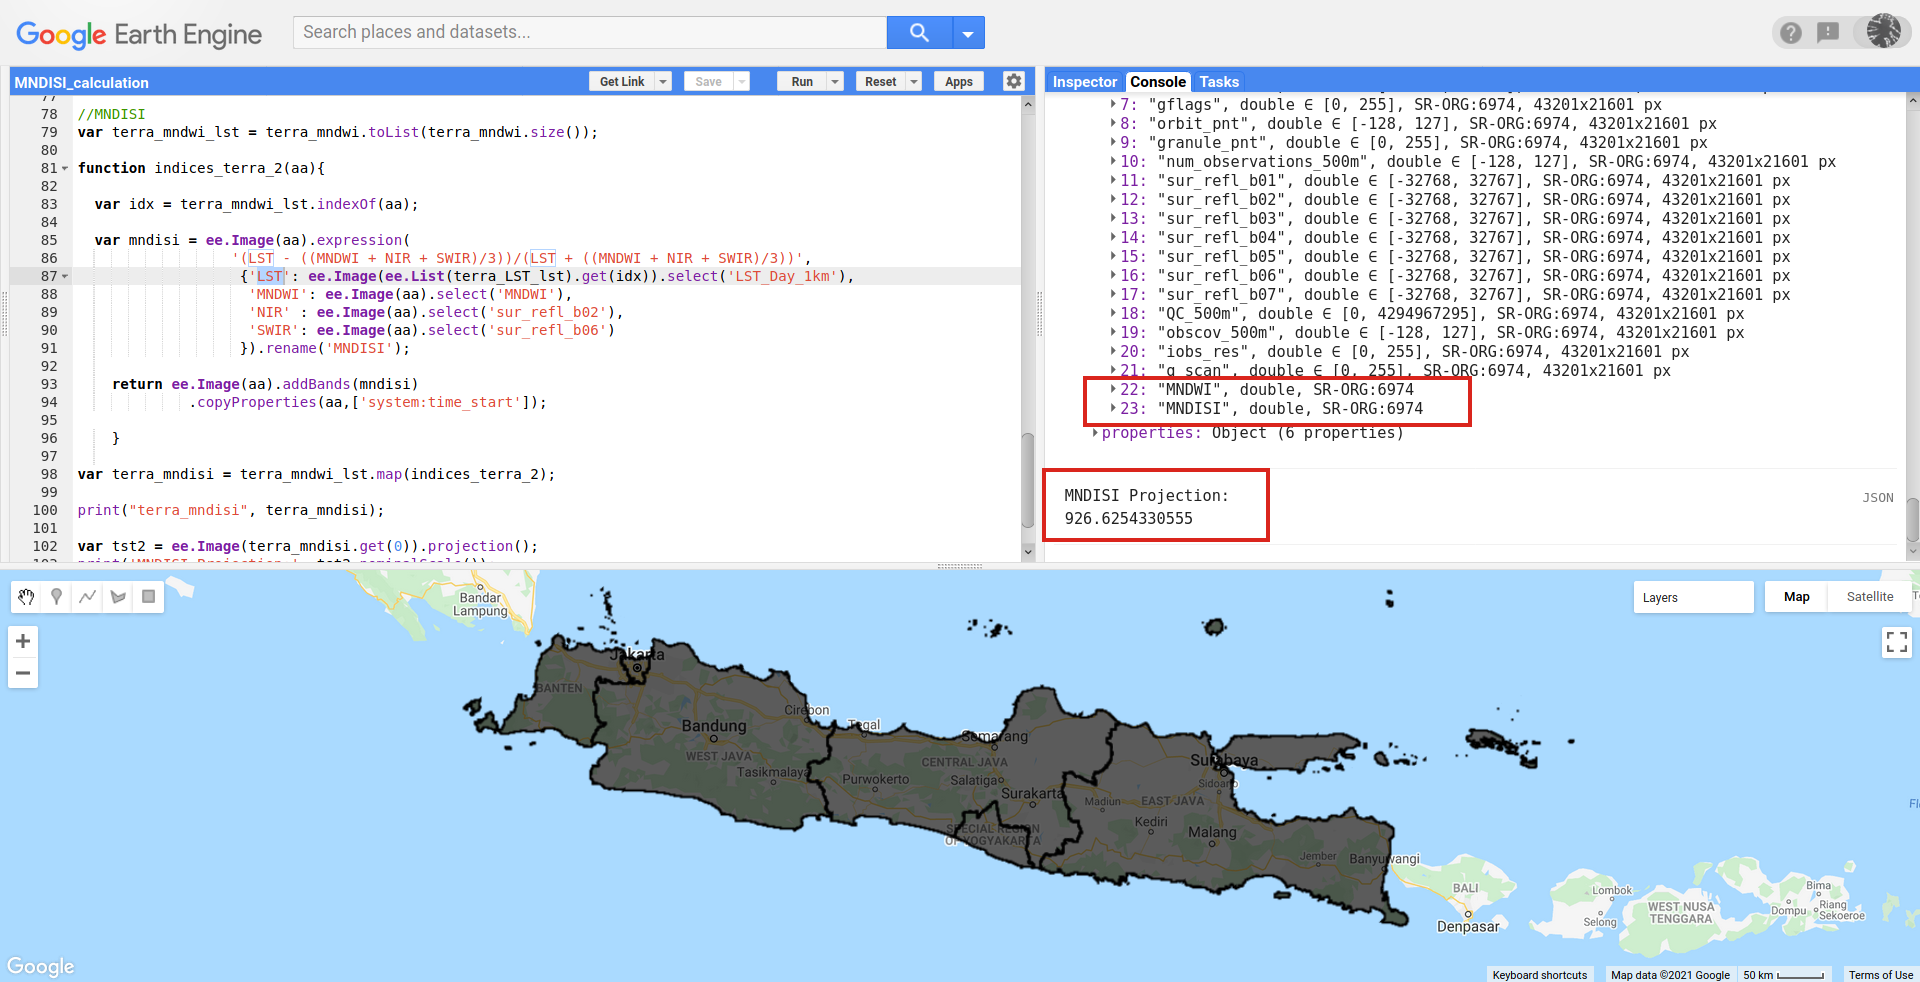The height and width of the screenshot is (982, 1920).
Task: Click line 98 terra_mndisi map statement
Action: pyautogui.click(x=316, y=474)
